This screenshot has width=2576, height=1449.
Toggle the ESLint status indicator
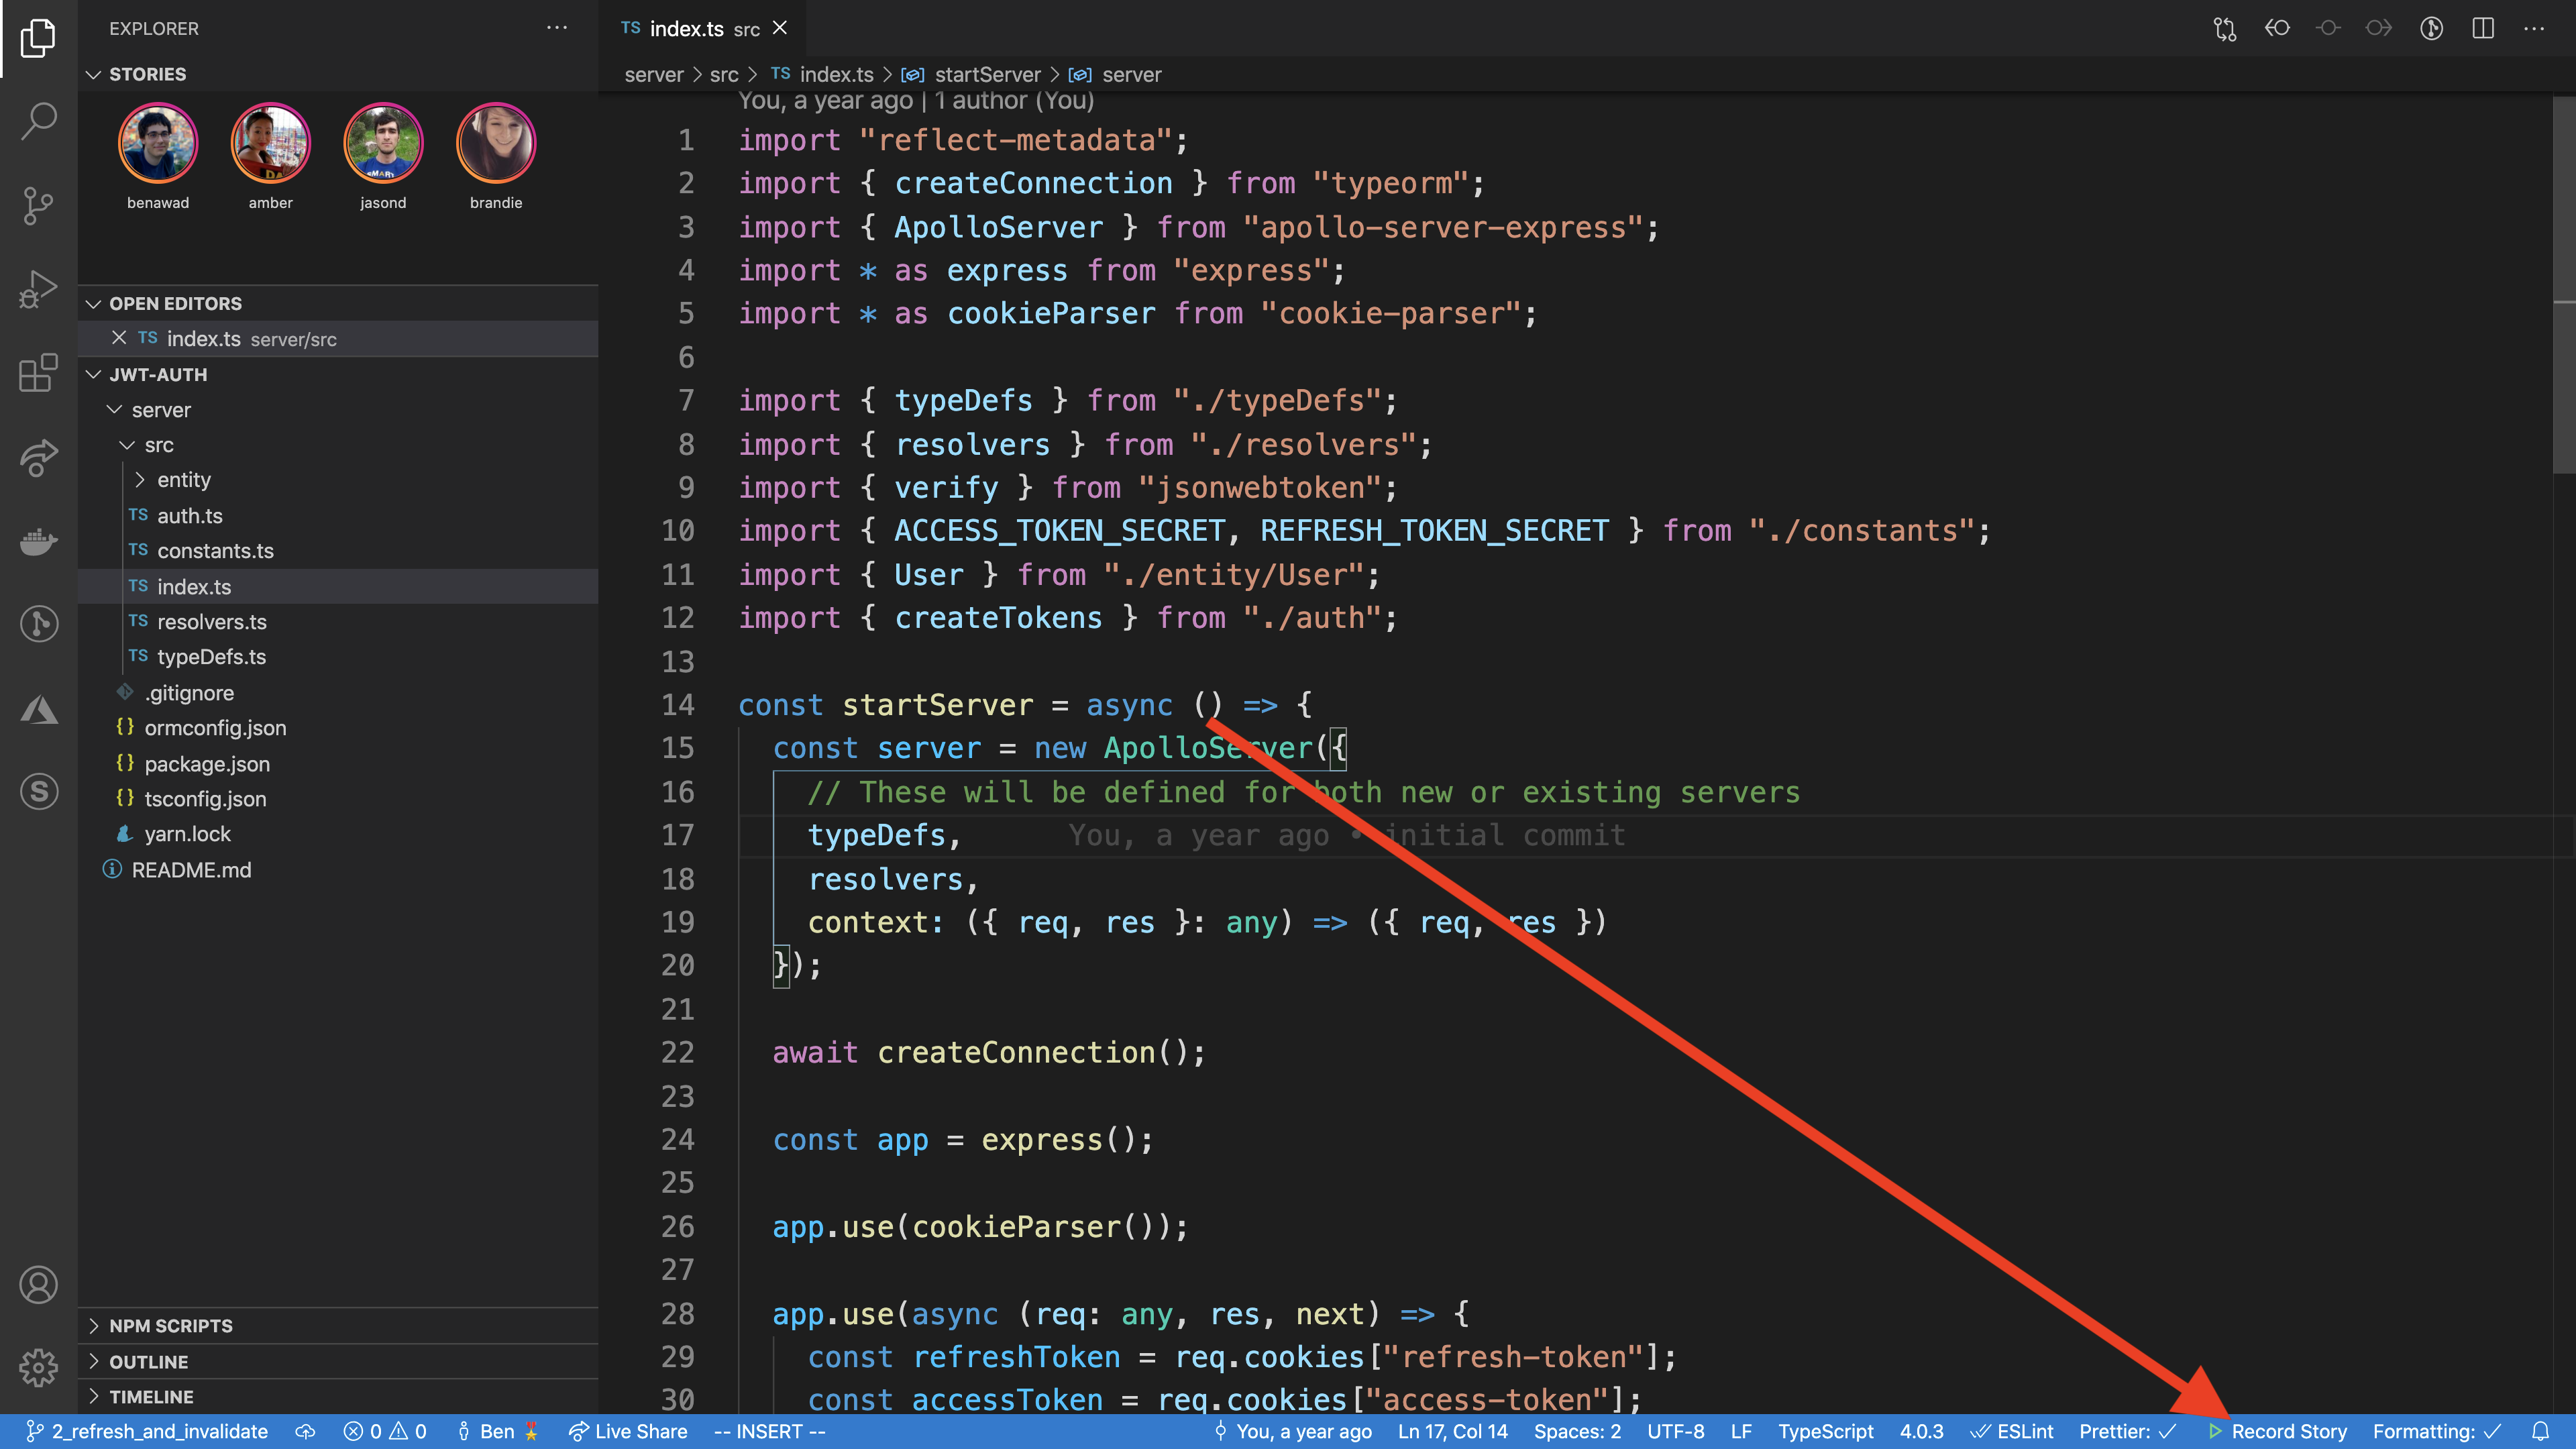(x=2011, y=1431)
